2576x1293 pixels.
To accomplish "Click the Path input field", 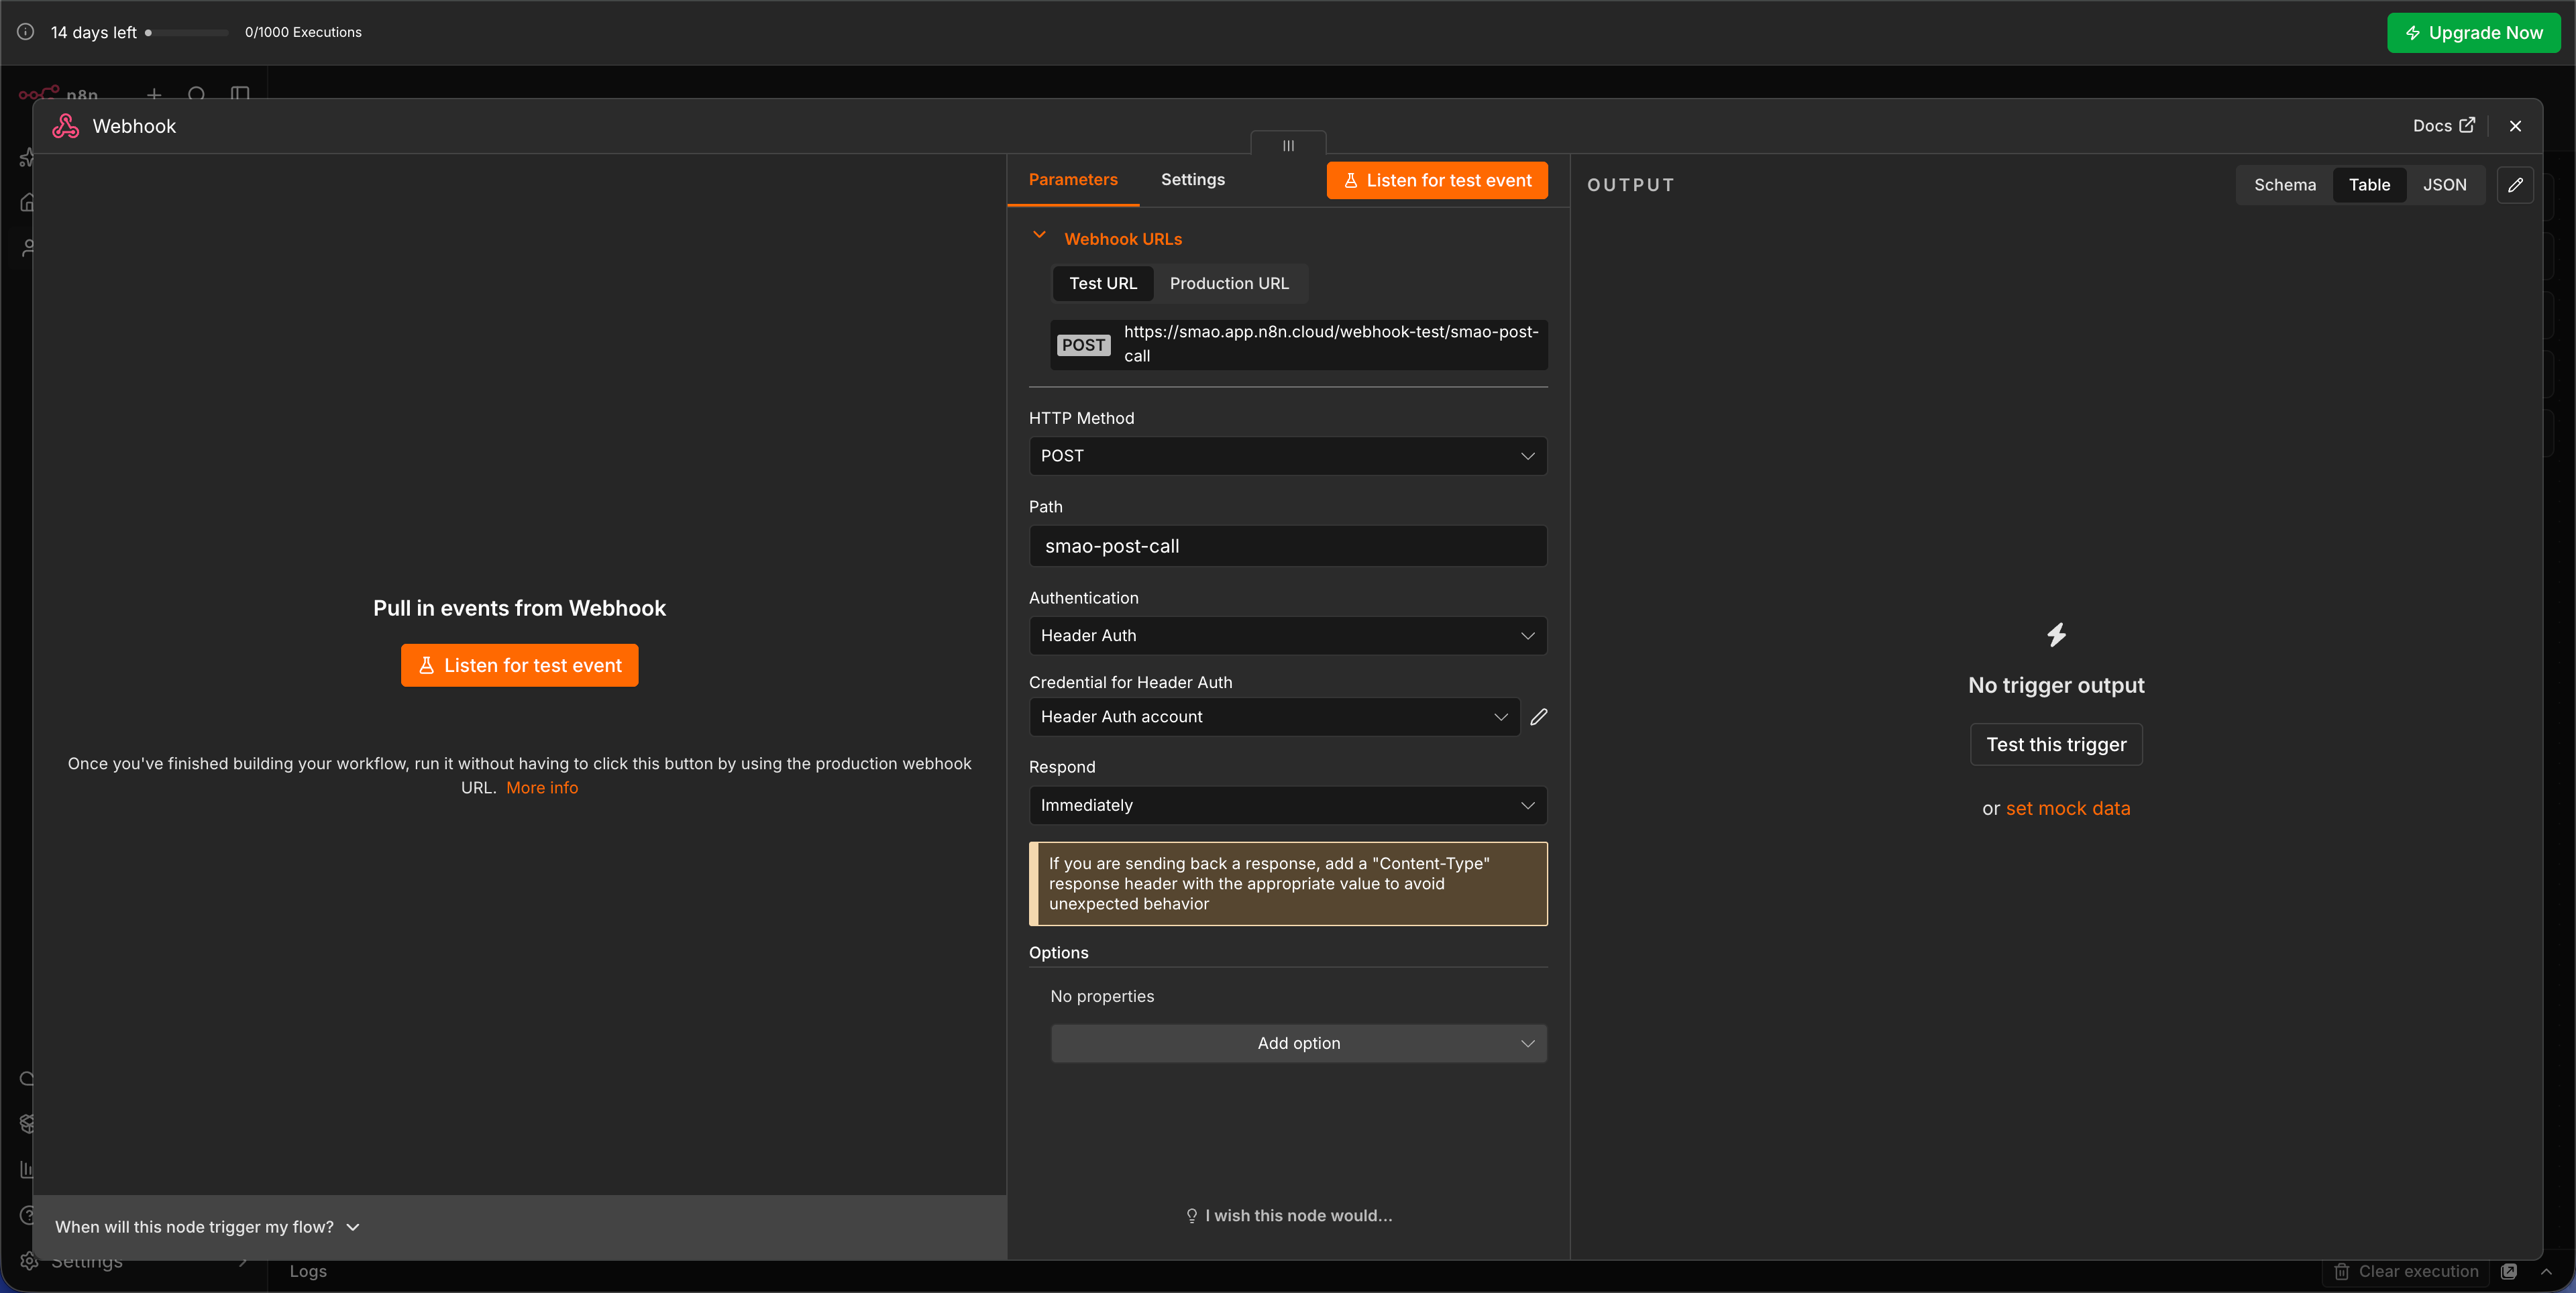I will tap(1288, 546).
